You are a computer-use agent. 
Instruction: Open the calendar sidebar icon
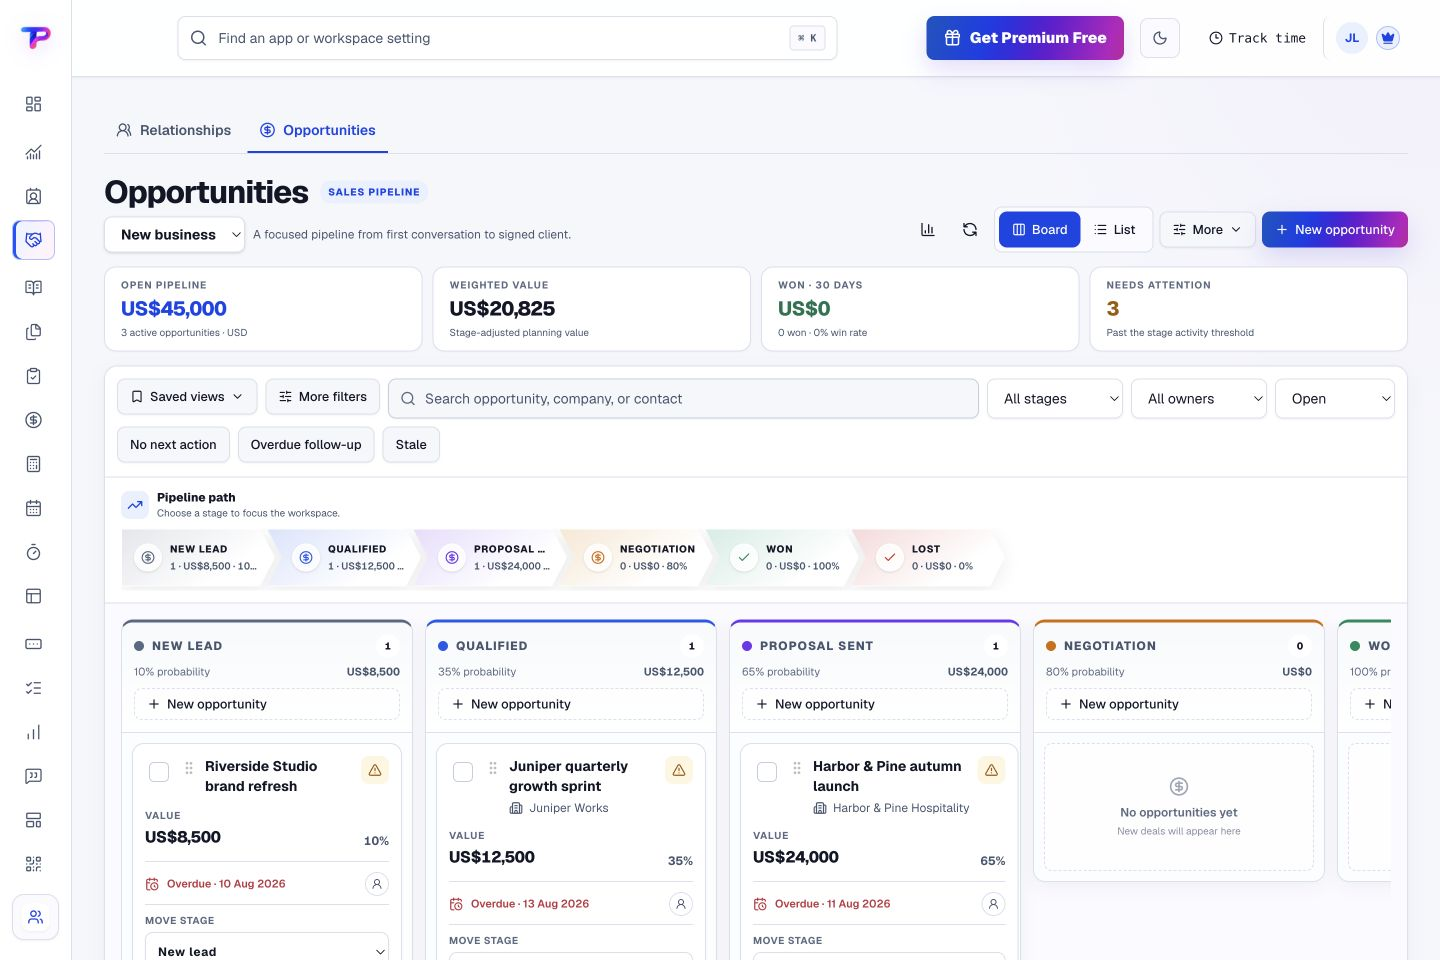click(x=33, y=508)
